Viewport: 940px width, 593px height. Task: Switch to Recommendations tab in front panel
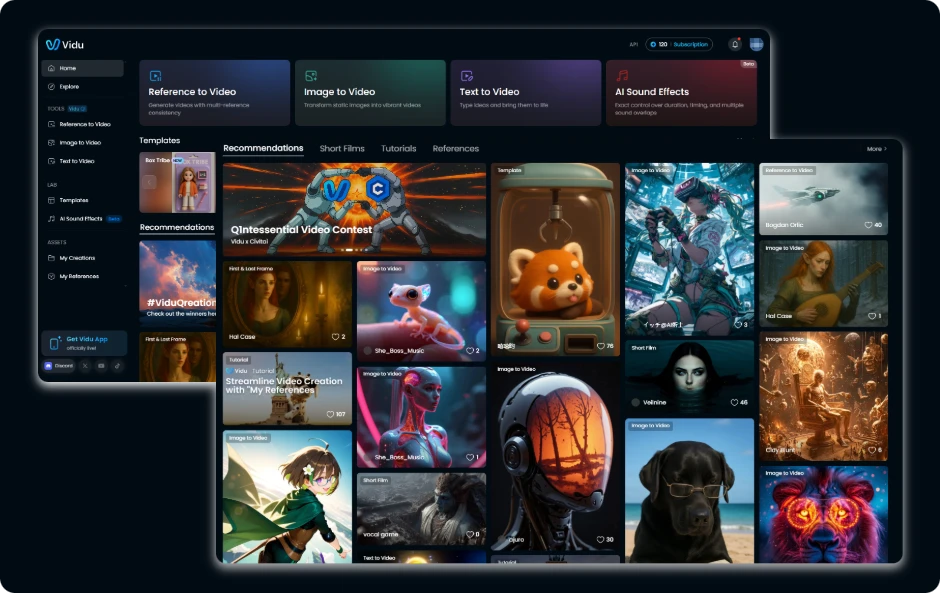263,148
